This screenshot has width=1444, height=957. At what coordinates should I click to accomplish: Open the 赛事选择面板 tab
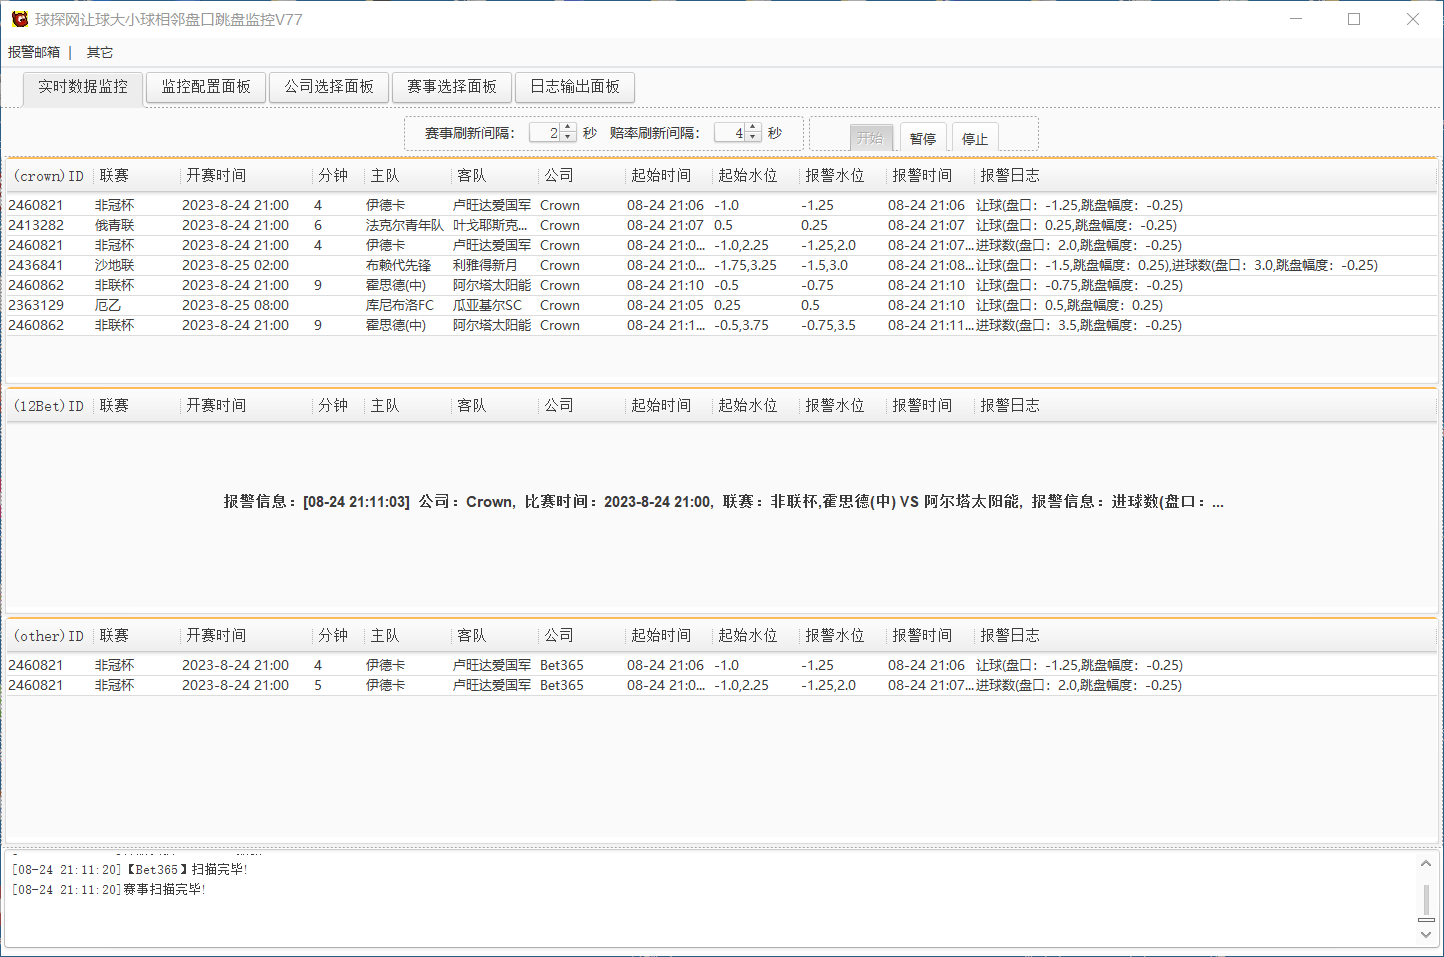point(452,87)
